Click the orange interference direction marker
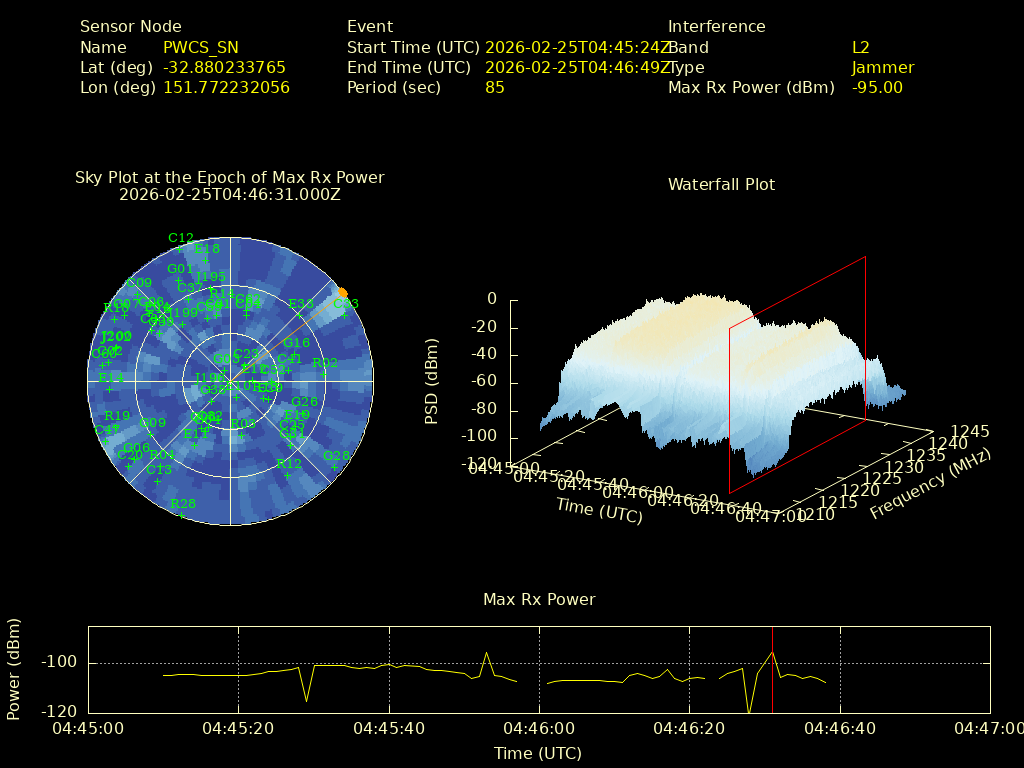The height and width of the screenshot is (768, 1024). click(343, 292)
